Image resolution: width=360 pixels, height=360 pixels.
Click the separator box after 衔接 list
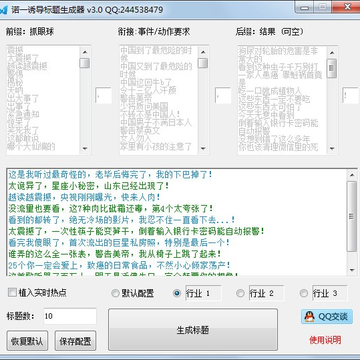tap(223, 95)
